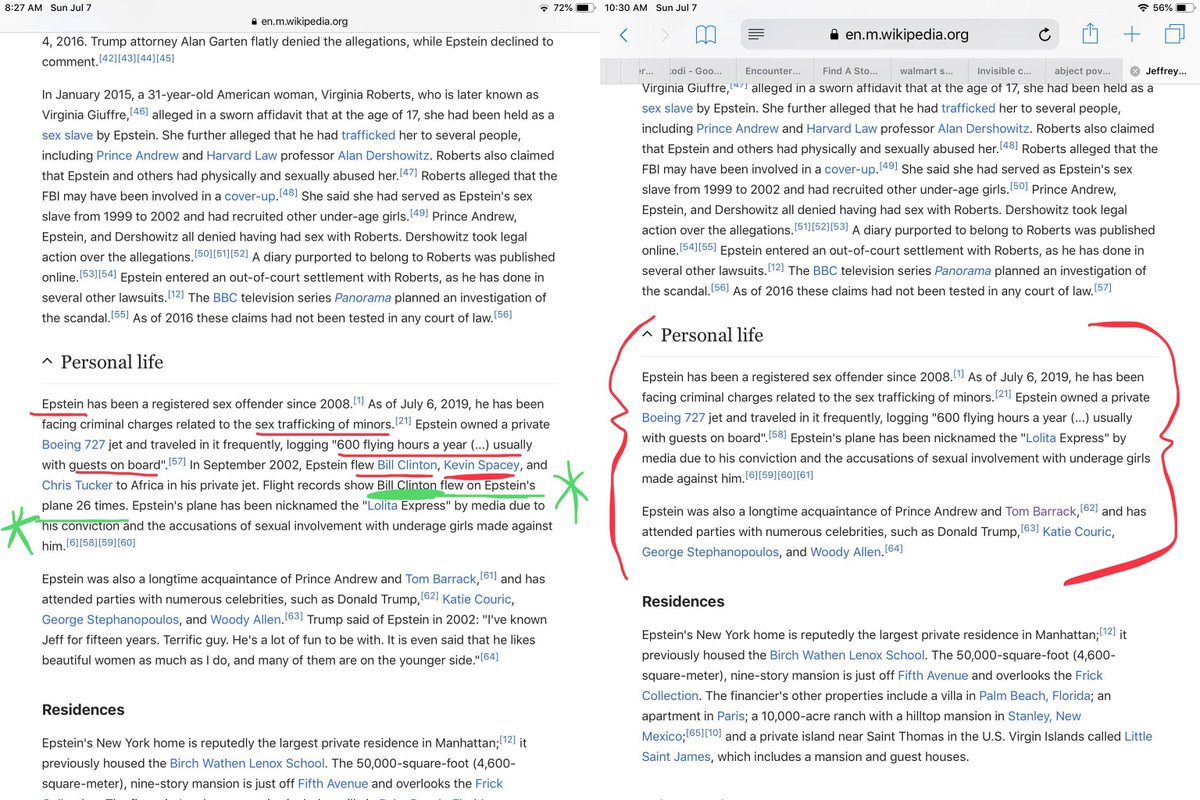This screenshot has height=800, width=1200.
Task: Open citation [63] after Donald Trump in right screenshot
Action: tap(1029, 528)
